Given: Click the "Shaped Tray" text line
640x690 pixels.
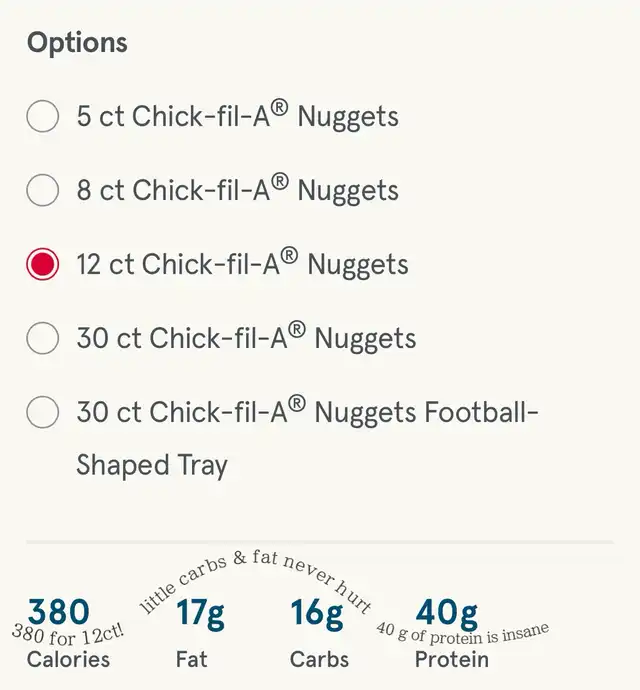Looking at the screenshot, I should pyautogui.click(x=152, y=465).
